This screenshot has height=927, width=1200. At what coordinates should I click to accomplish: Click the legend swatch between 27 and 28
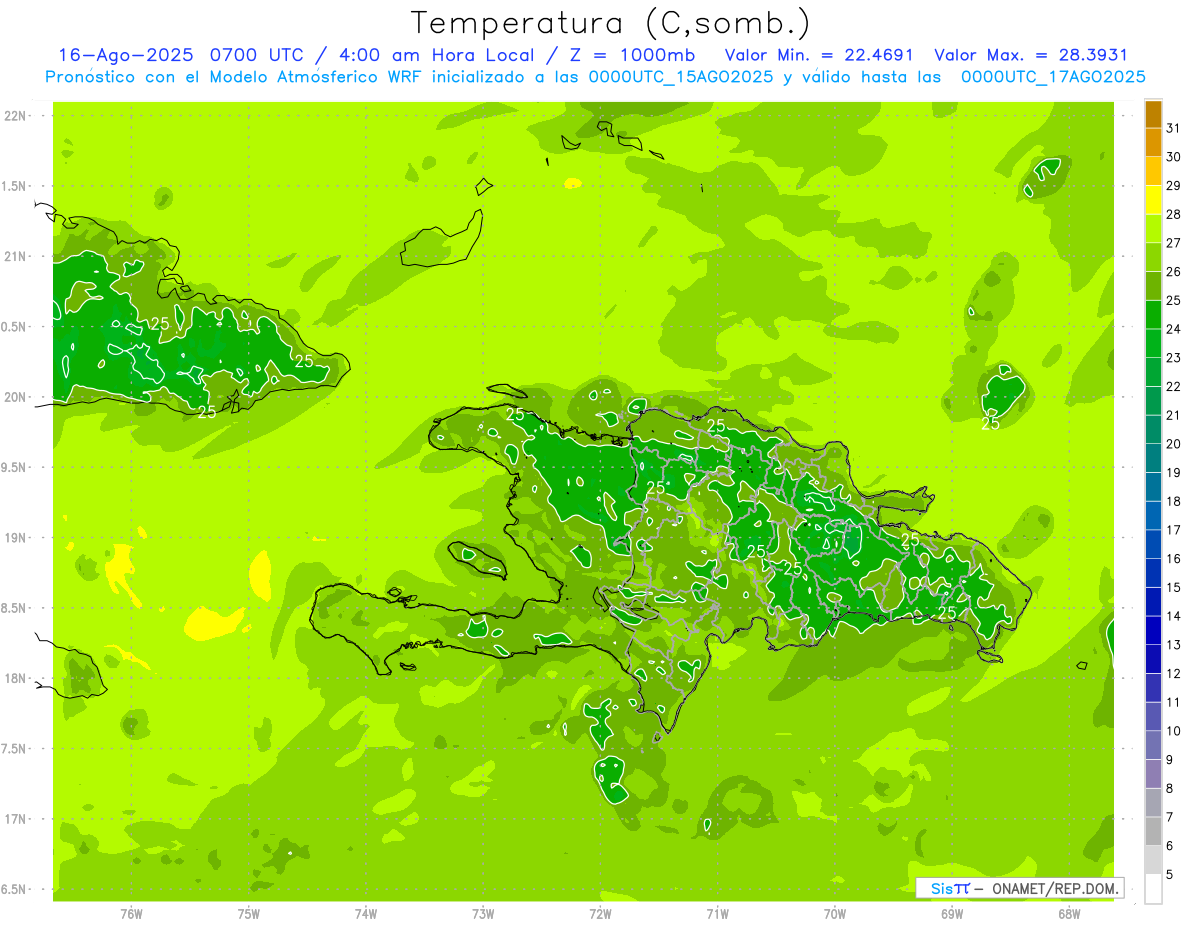click(x=1153, y=229)
